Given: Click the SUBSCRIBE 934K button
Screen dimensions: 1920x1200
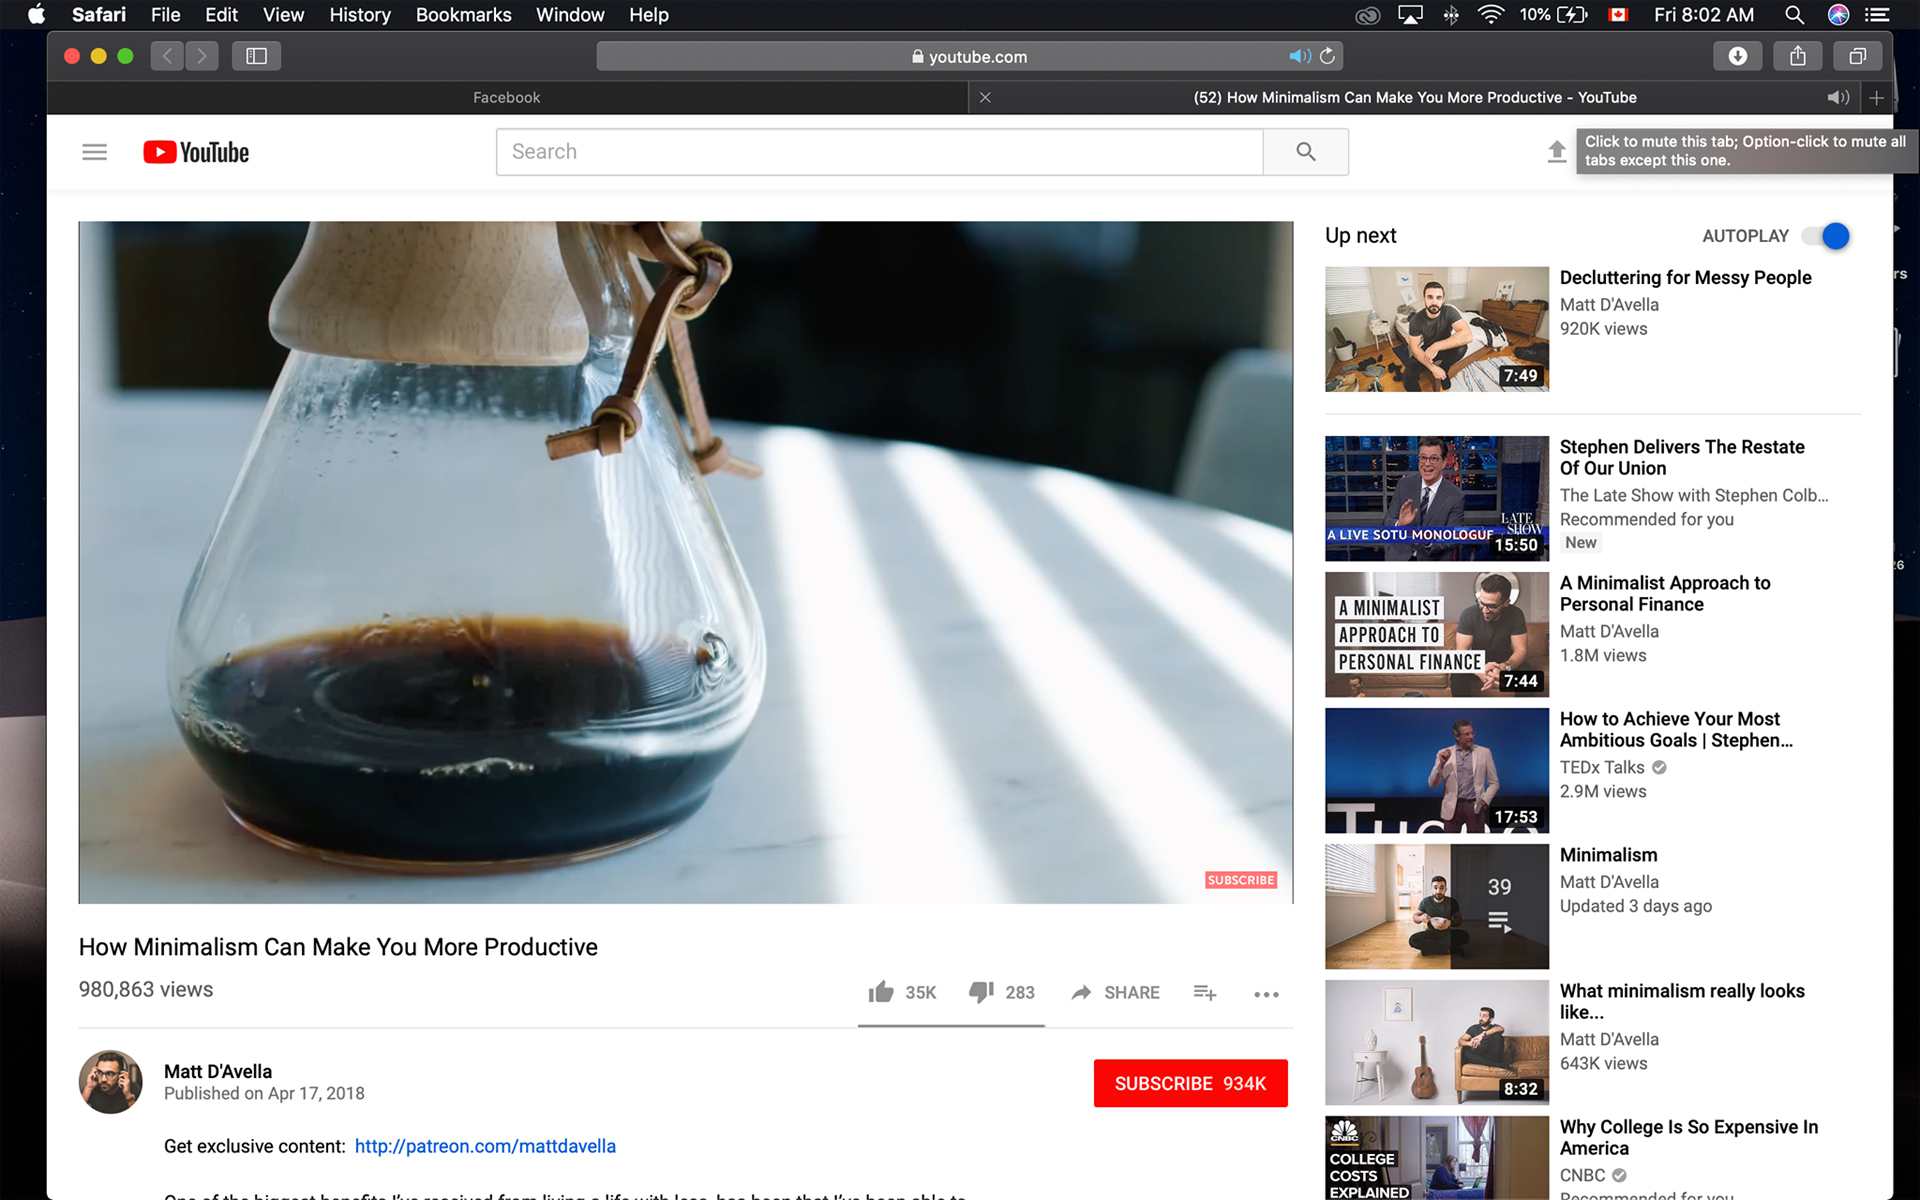Looking at the screenshot, I should click(1190, 1083).
